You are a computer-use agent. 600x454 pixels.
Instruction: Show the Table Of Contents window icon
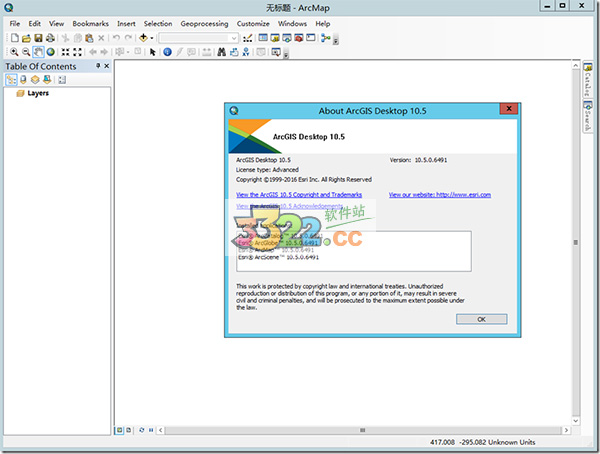(x=263, y=38)
